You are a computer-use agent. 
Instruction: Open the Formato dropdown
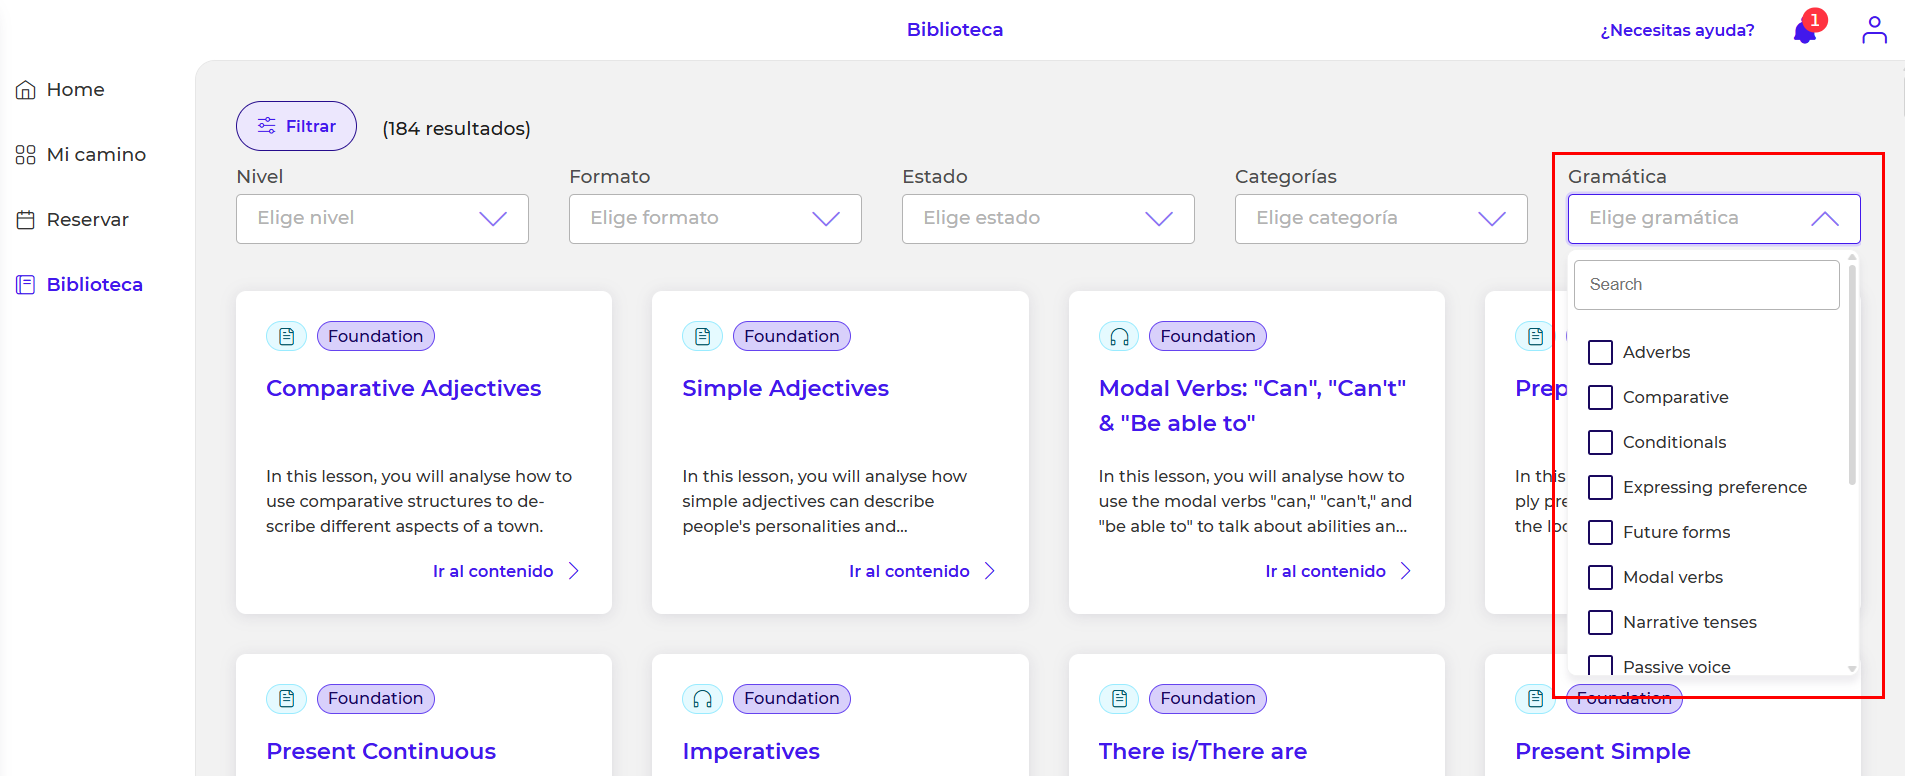[x=715, y=219]
